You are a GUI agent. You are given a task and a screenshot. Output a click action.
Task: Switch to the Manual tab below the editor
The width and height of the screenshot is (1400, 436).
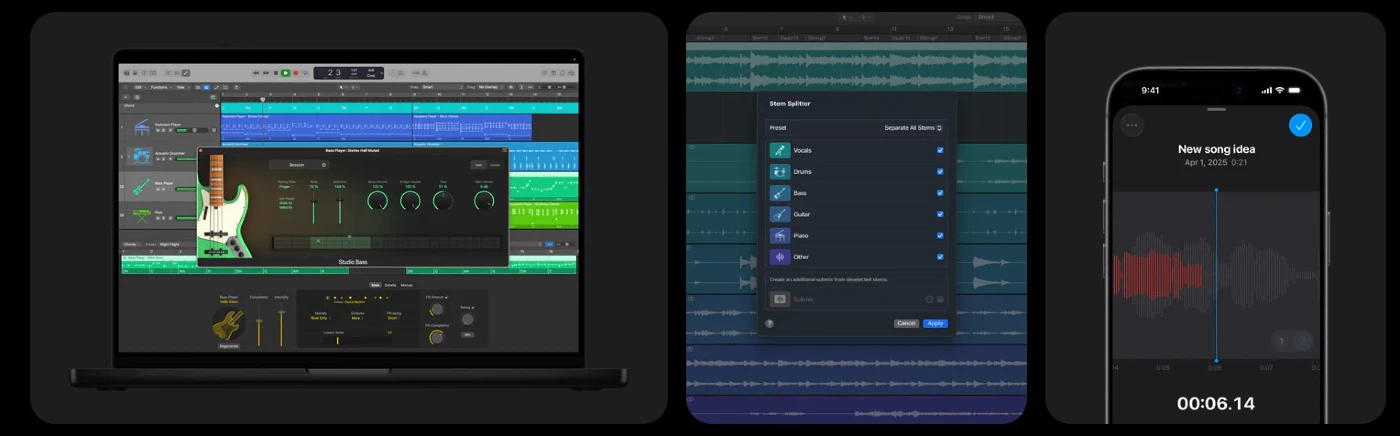pos(406,285)
